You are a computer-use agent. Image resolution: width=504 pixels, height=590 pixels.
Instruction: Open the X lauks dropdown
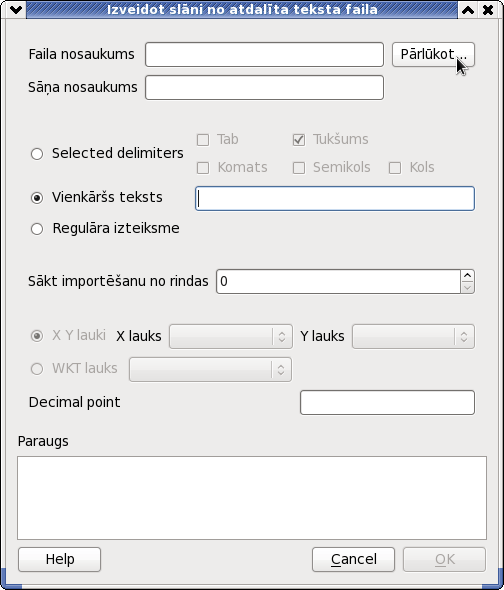click(x=231, y=336)
